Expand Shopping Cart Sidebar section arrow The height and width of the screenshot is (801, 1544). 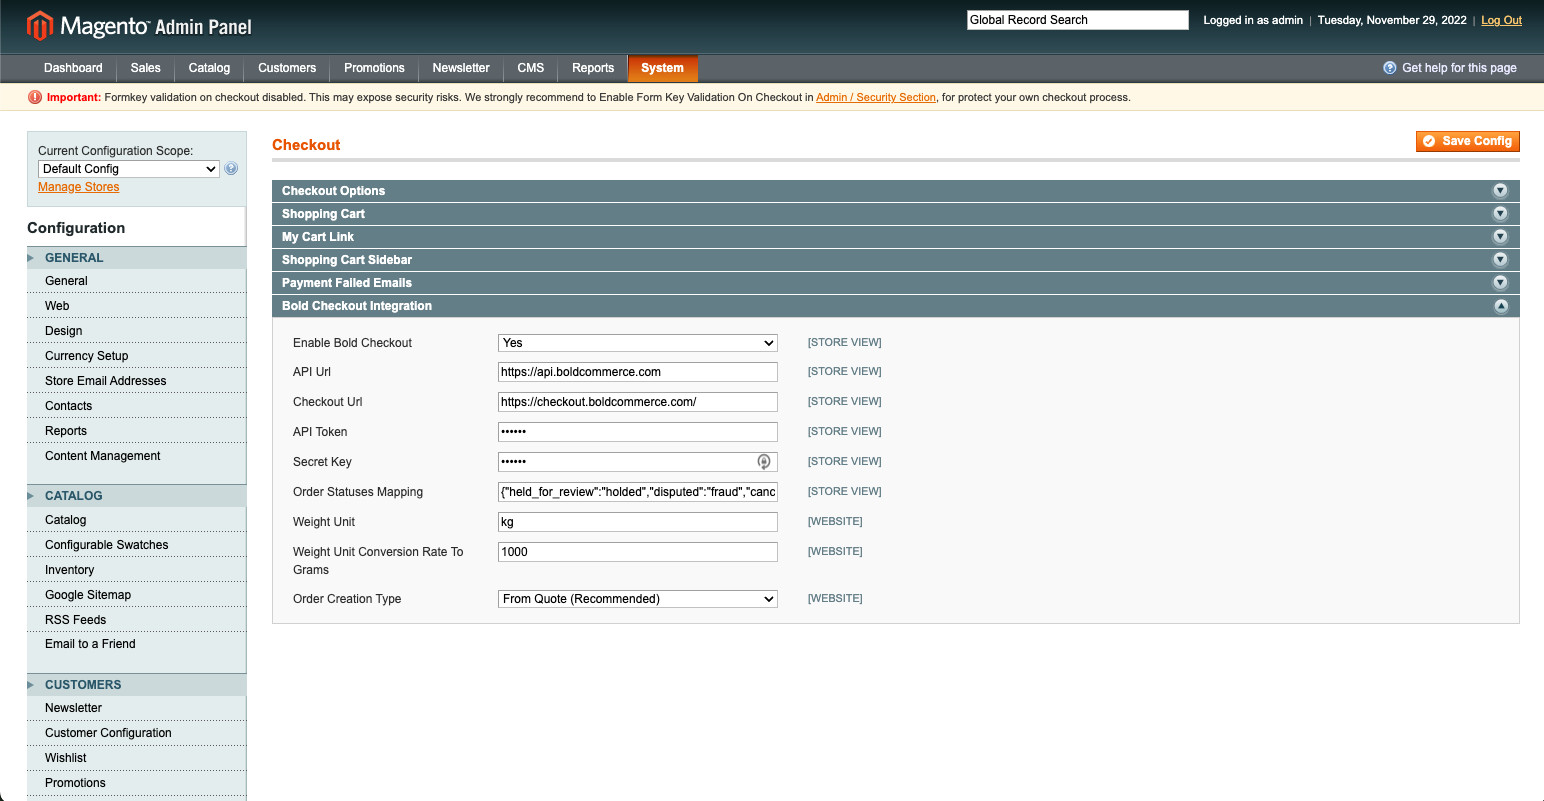click(1500, 260)
